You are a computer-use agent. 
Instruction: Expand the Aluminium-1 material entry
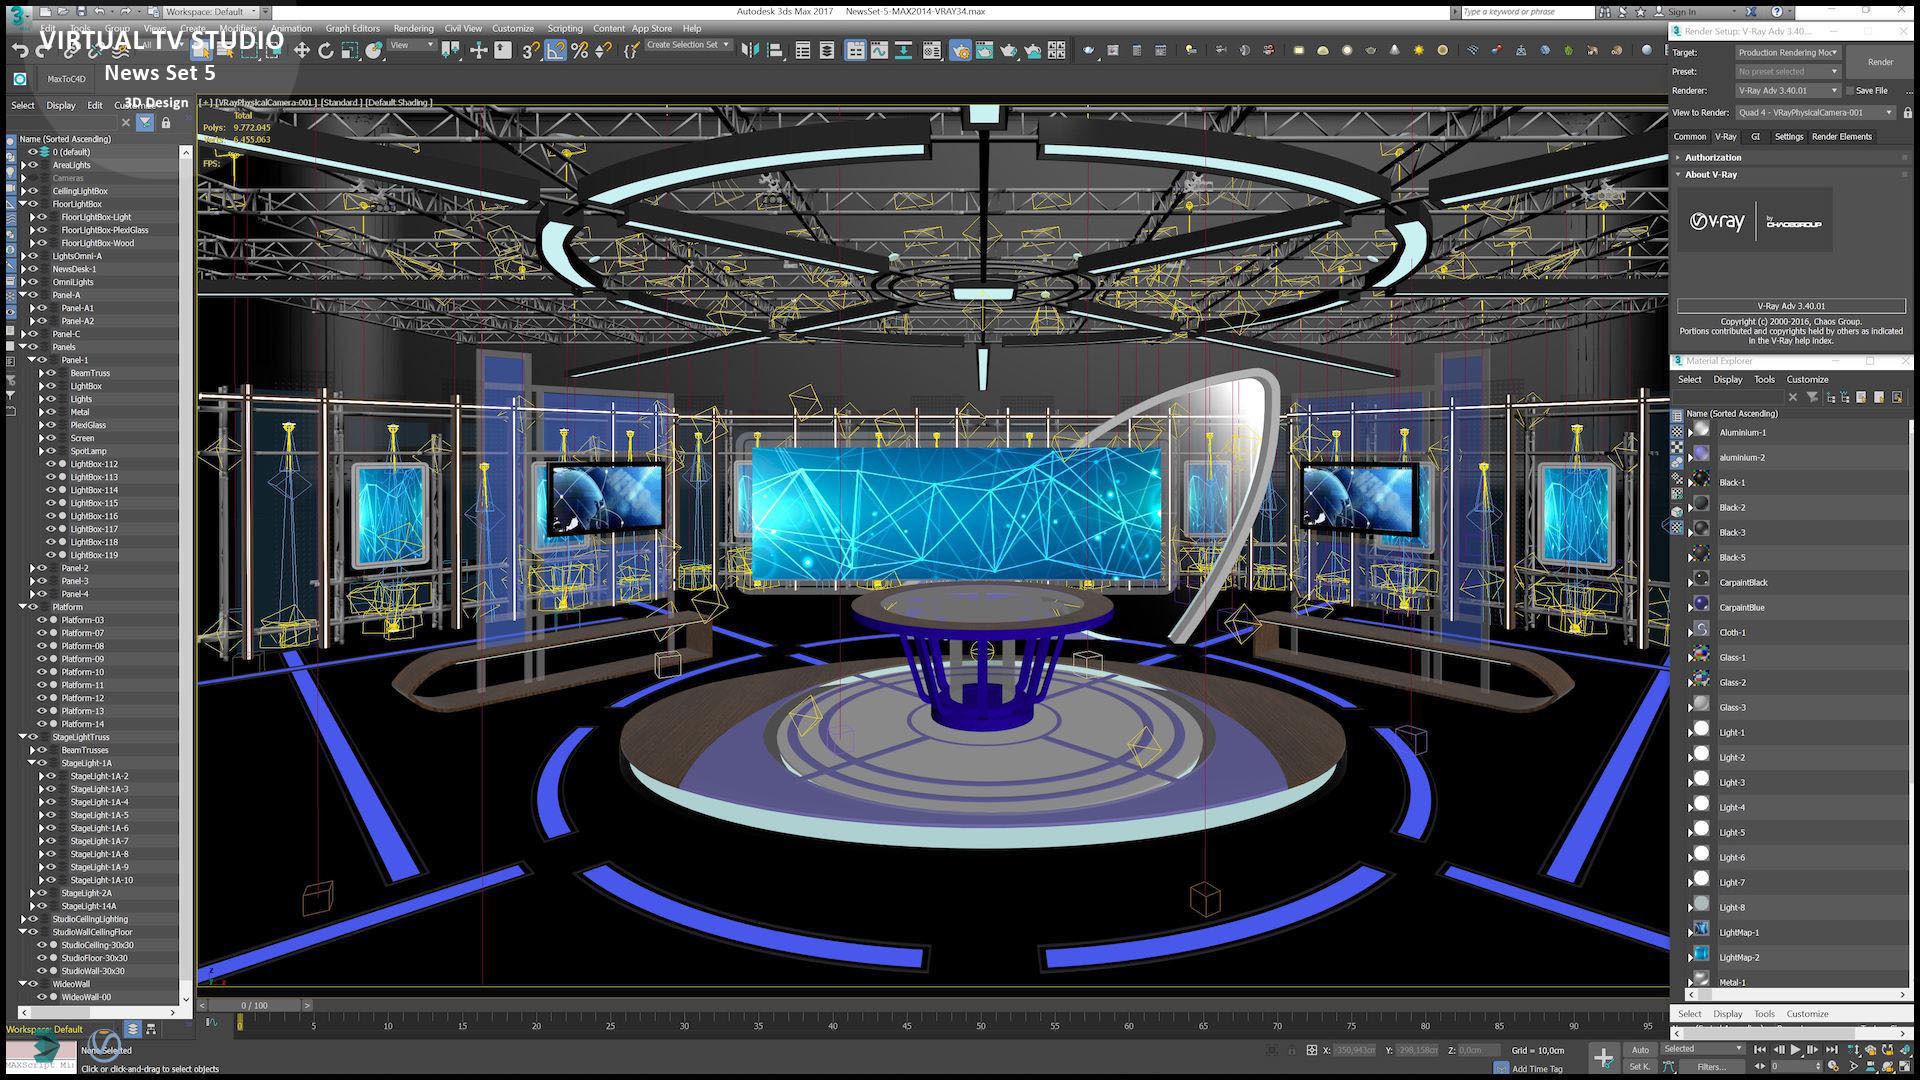click(x=1690, y=433)
